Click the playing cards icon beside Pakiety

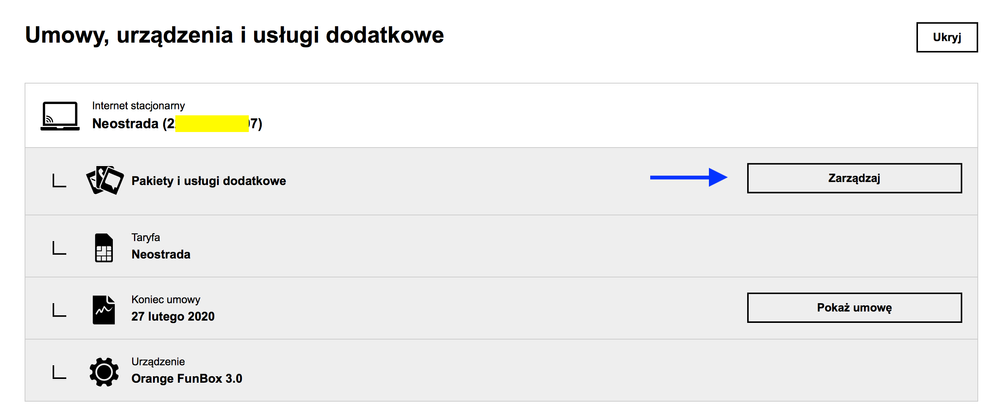tap(105, 180)
